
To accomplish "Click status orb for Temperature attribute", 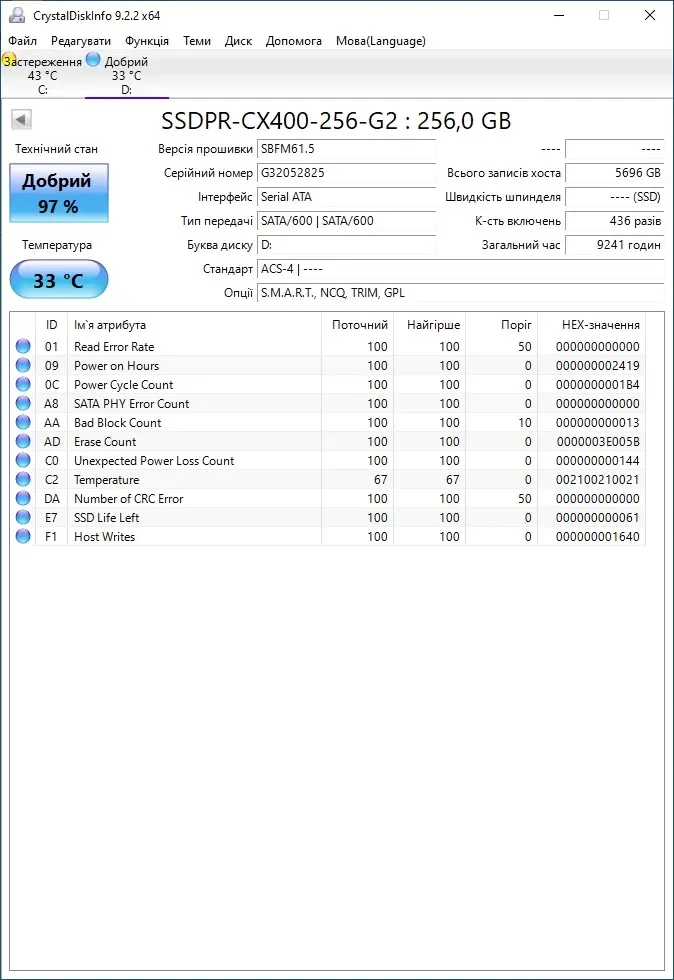I will click(x=23, y=479).
